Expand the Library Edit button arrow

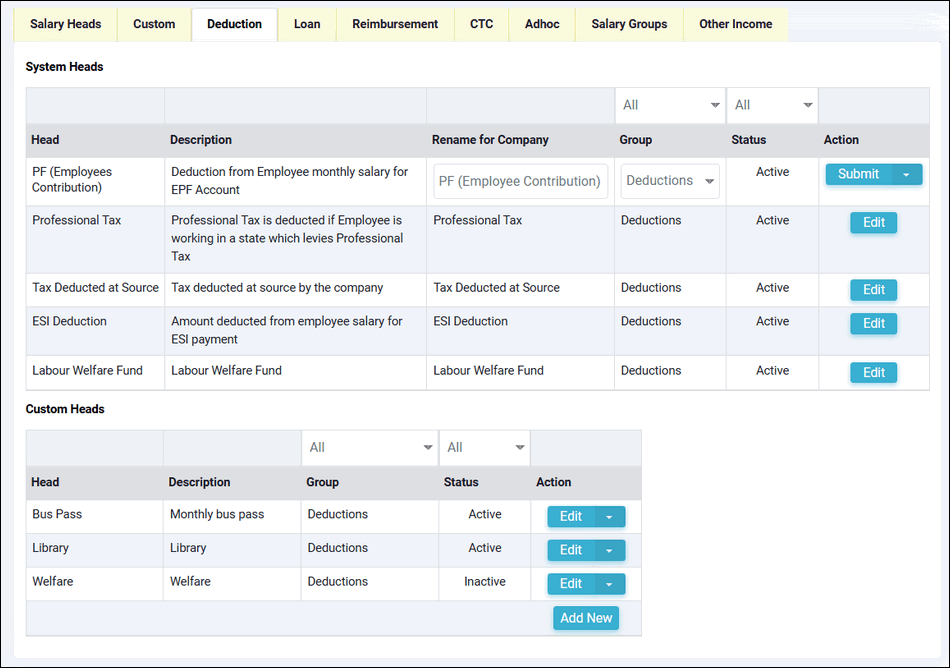[609, 550]
